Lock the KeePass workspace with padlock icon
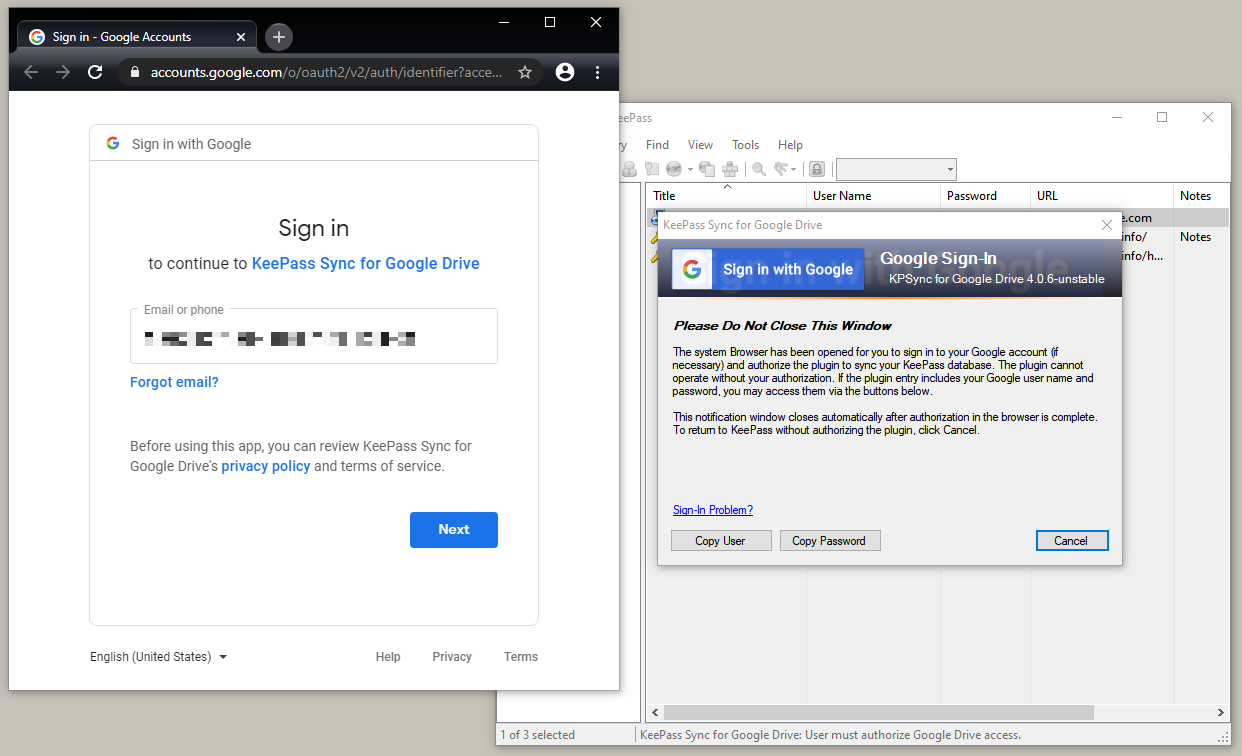The image size is (1242, 756). (x=817, y=169)
